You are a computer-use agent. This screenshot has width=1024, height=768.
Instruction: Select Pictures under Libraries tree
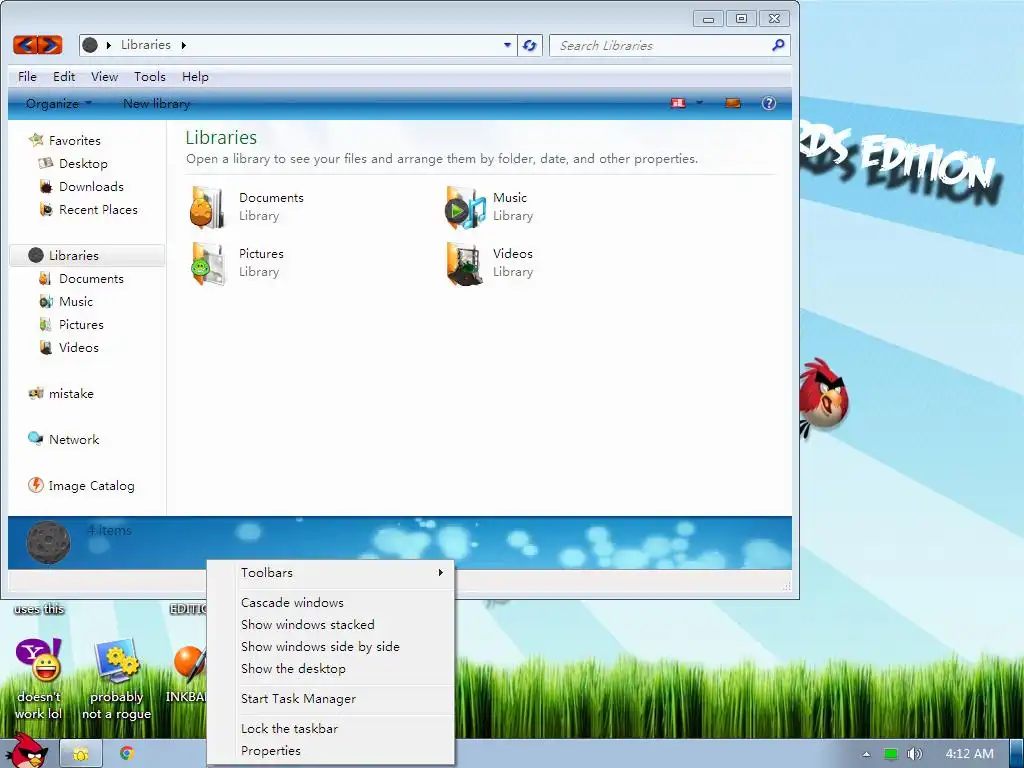click(81, 325)
